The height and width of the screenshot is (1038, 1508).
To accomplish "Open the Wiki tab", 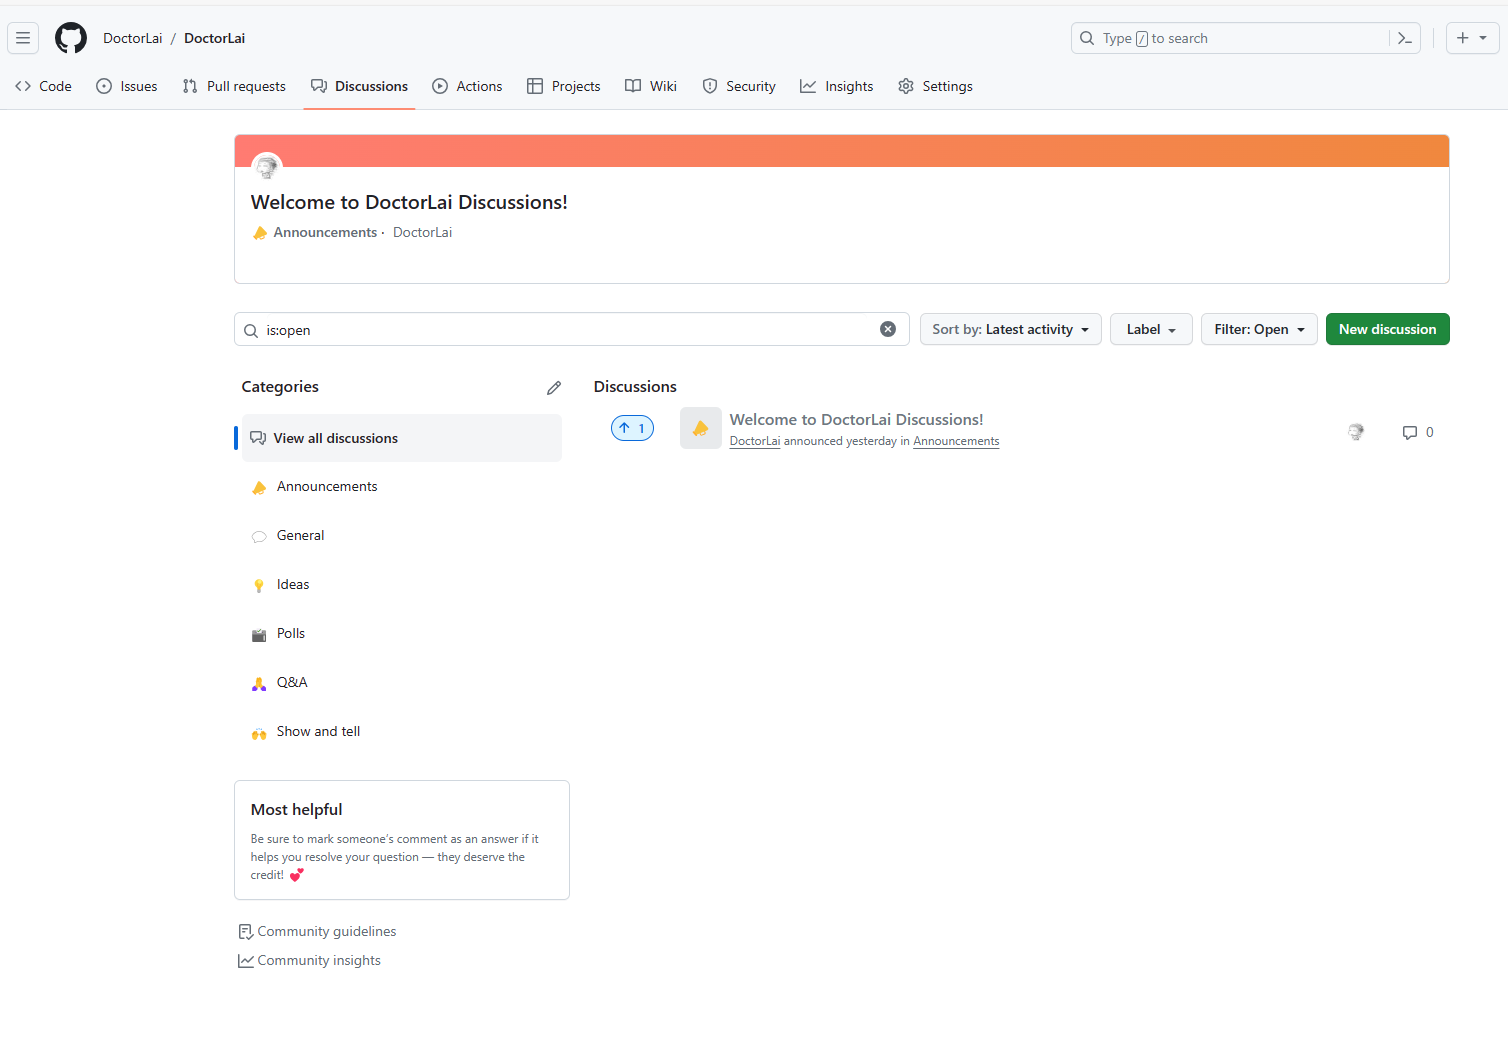I will point(651,86).
